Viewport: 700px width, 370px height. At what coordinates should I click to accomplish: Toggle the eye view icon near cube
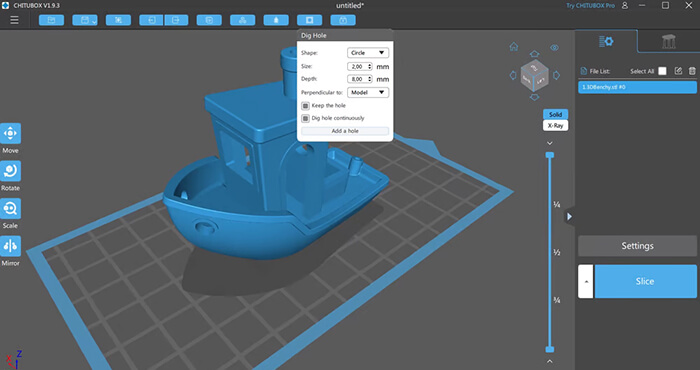tap(554, 47)
